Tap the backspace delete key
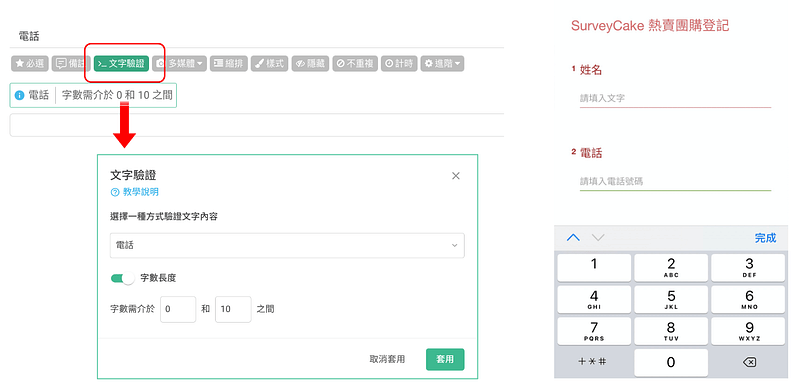This screenshot has width=800, height=388. click(749, 362)
